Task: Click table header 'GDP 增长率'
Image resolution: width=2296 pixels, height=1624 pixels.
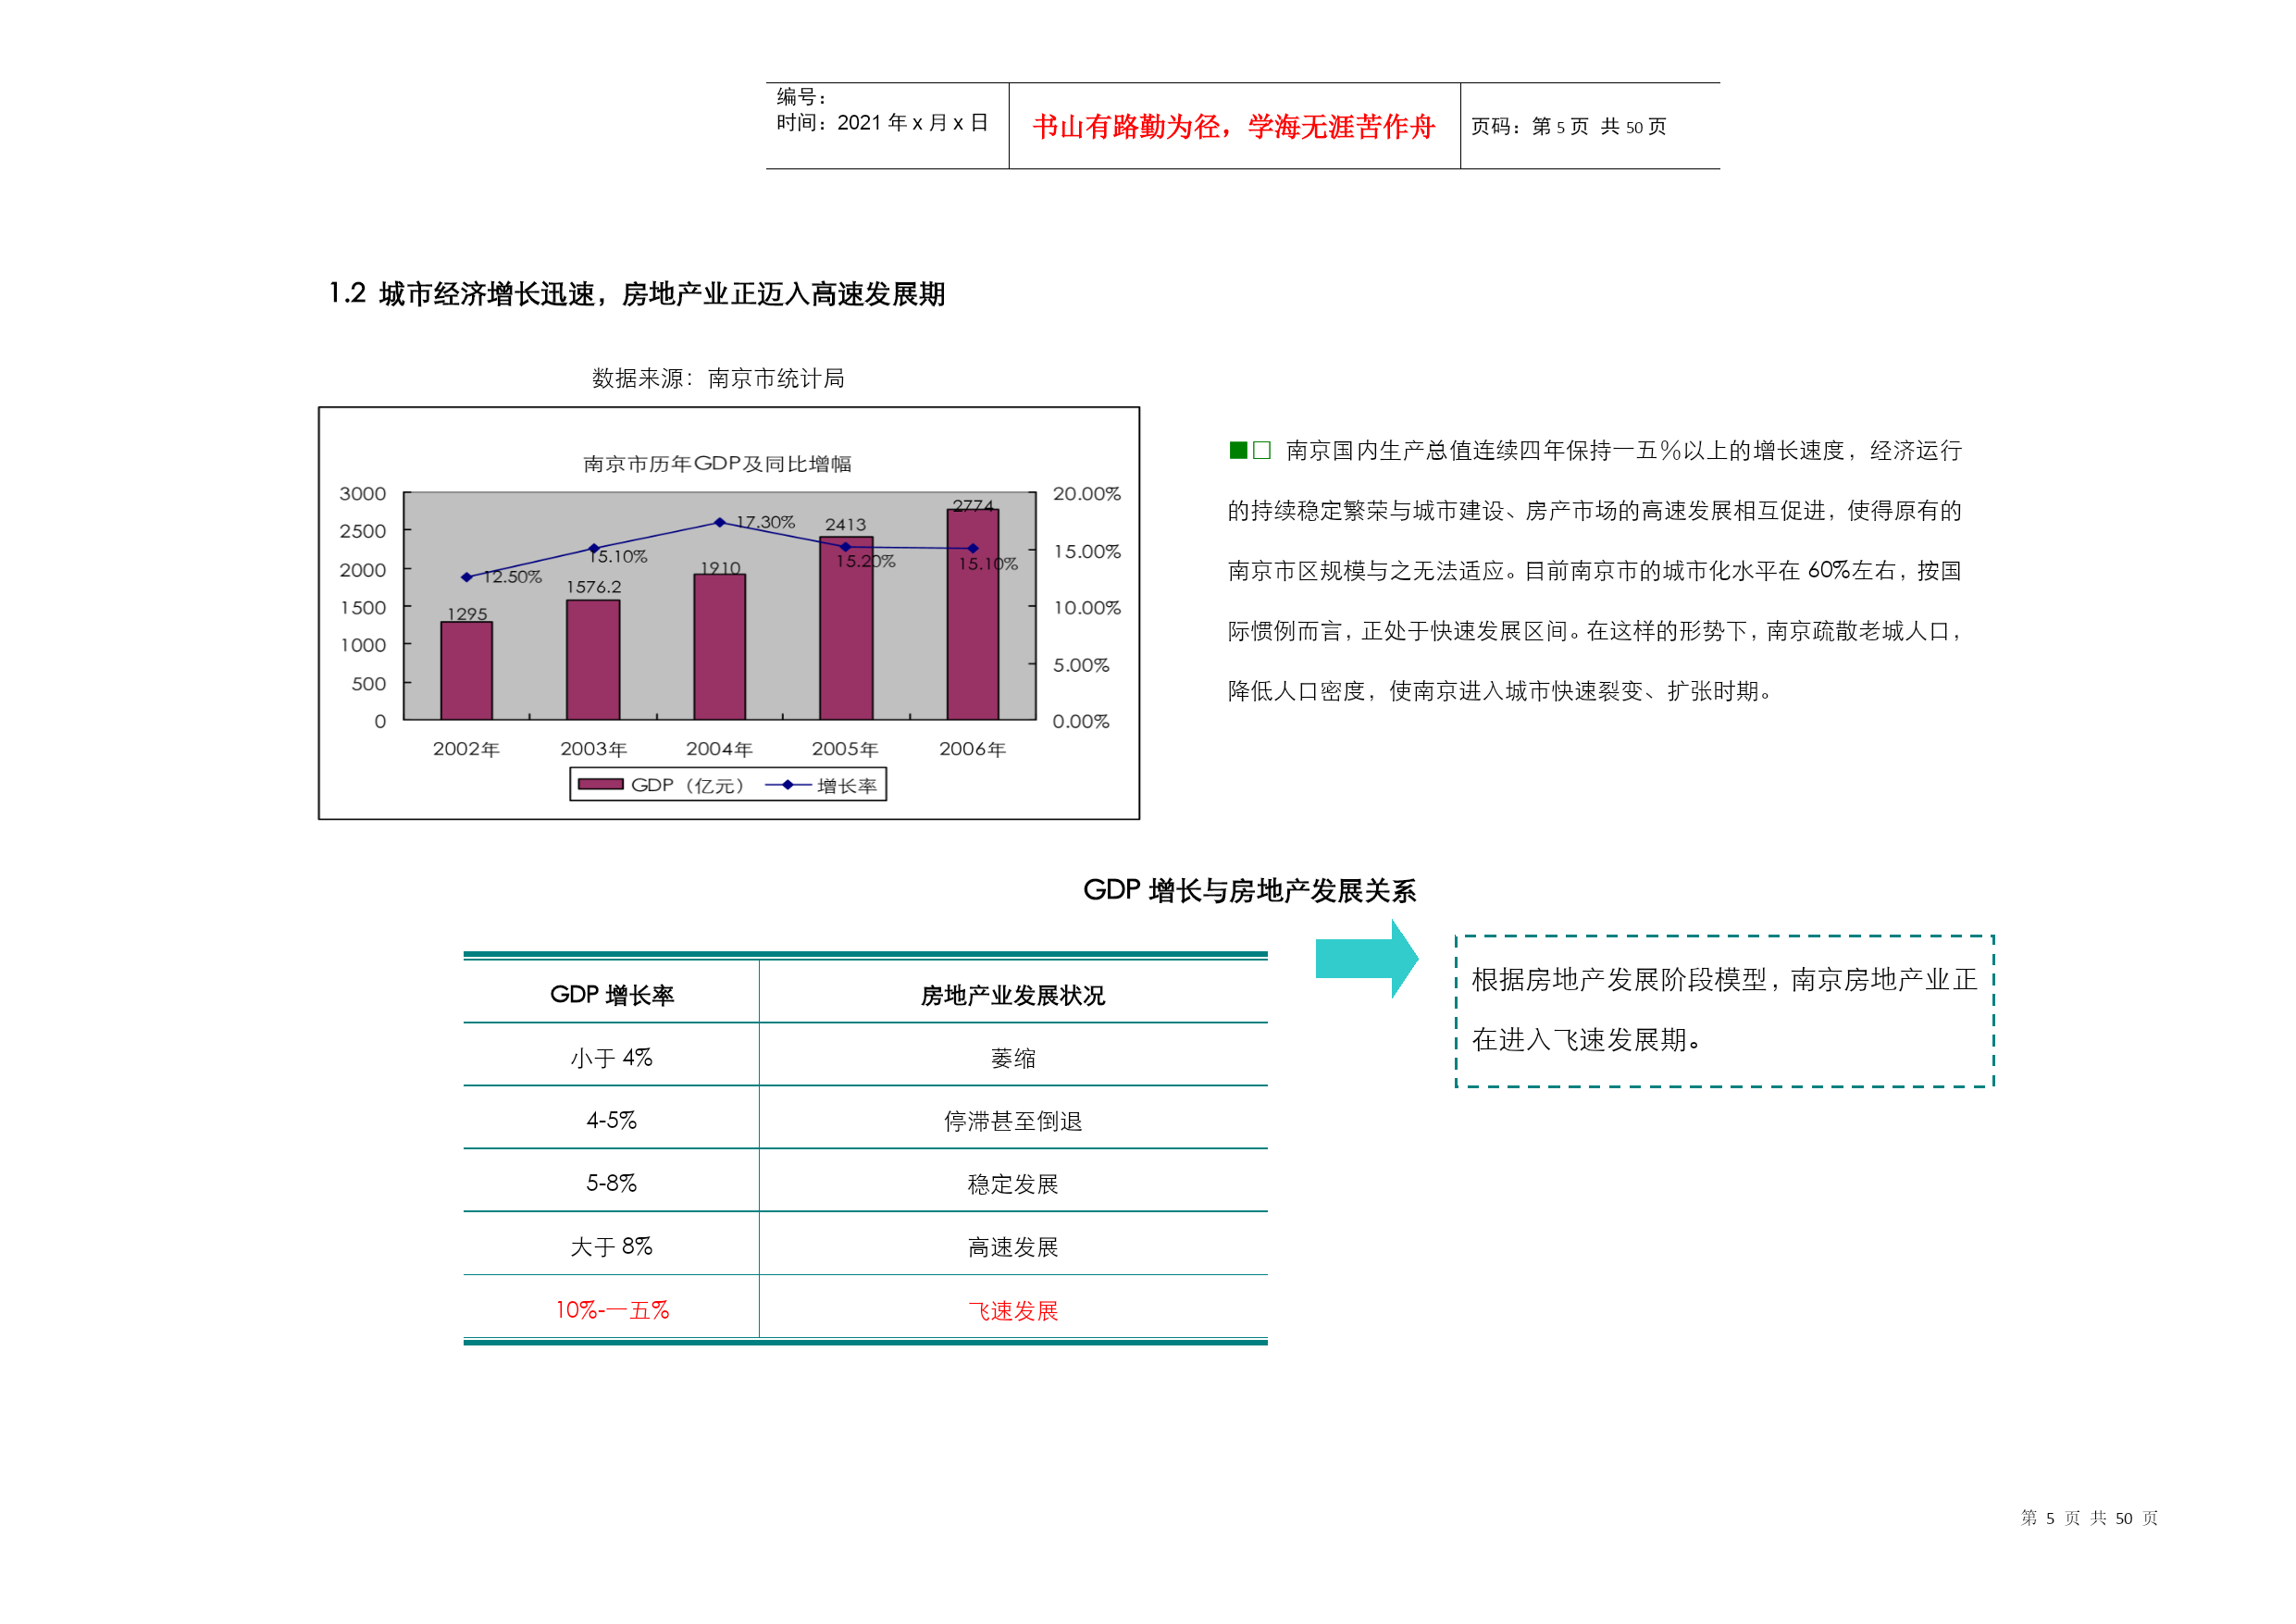Action: click(612, 994)
